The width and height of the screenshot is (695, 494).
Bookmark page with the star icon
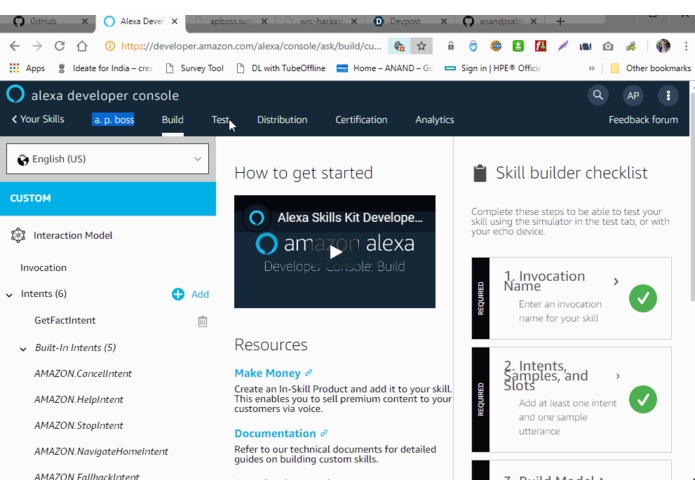(x=421, y=46)
